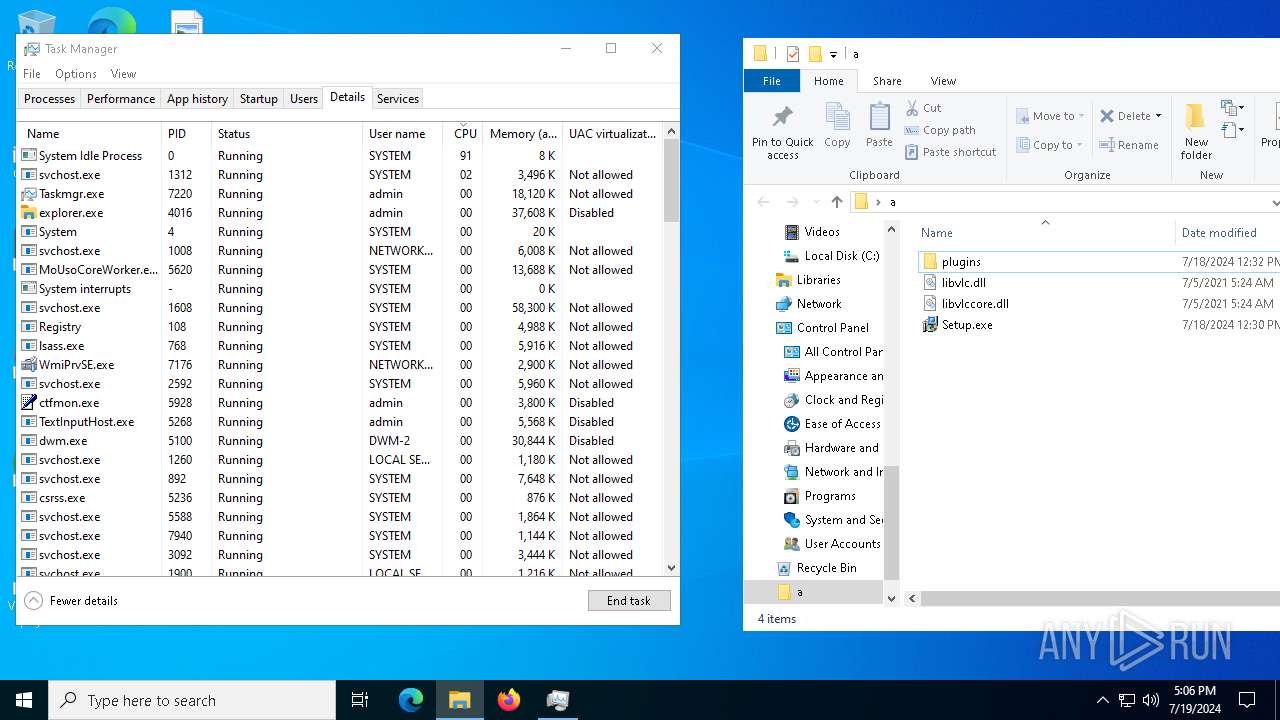Switch to the Processes tab

[x=49, y=99]
